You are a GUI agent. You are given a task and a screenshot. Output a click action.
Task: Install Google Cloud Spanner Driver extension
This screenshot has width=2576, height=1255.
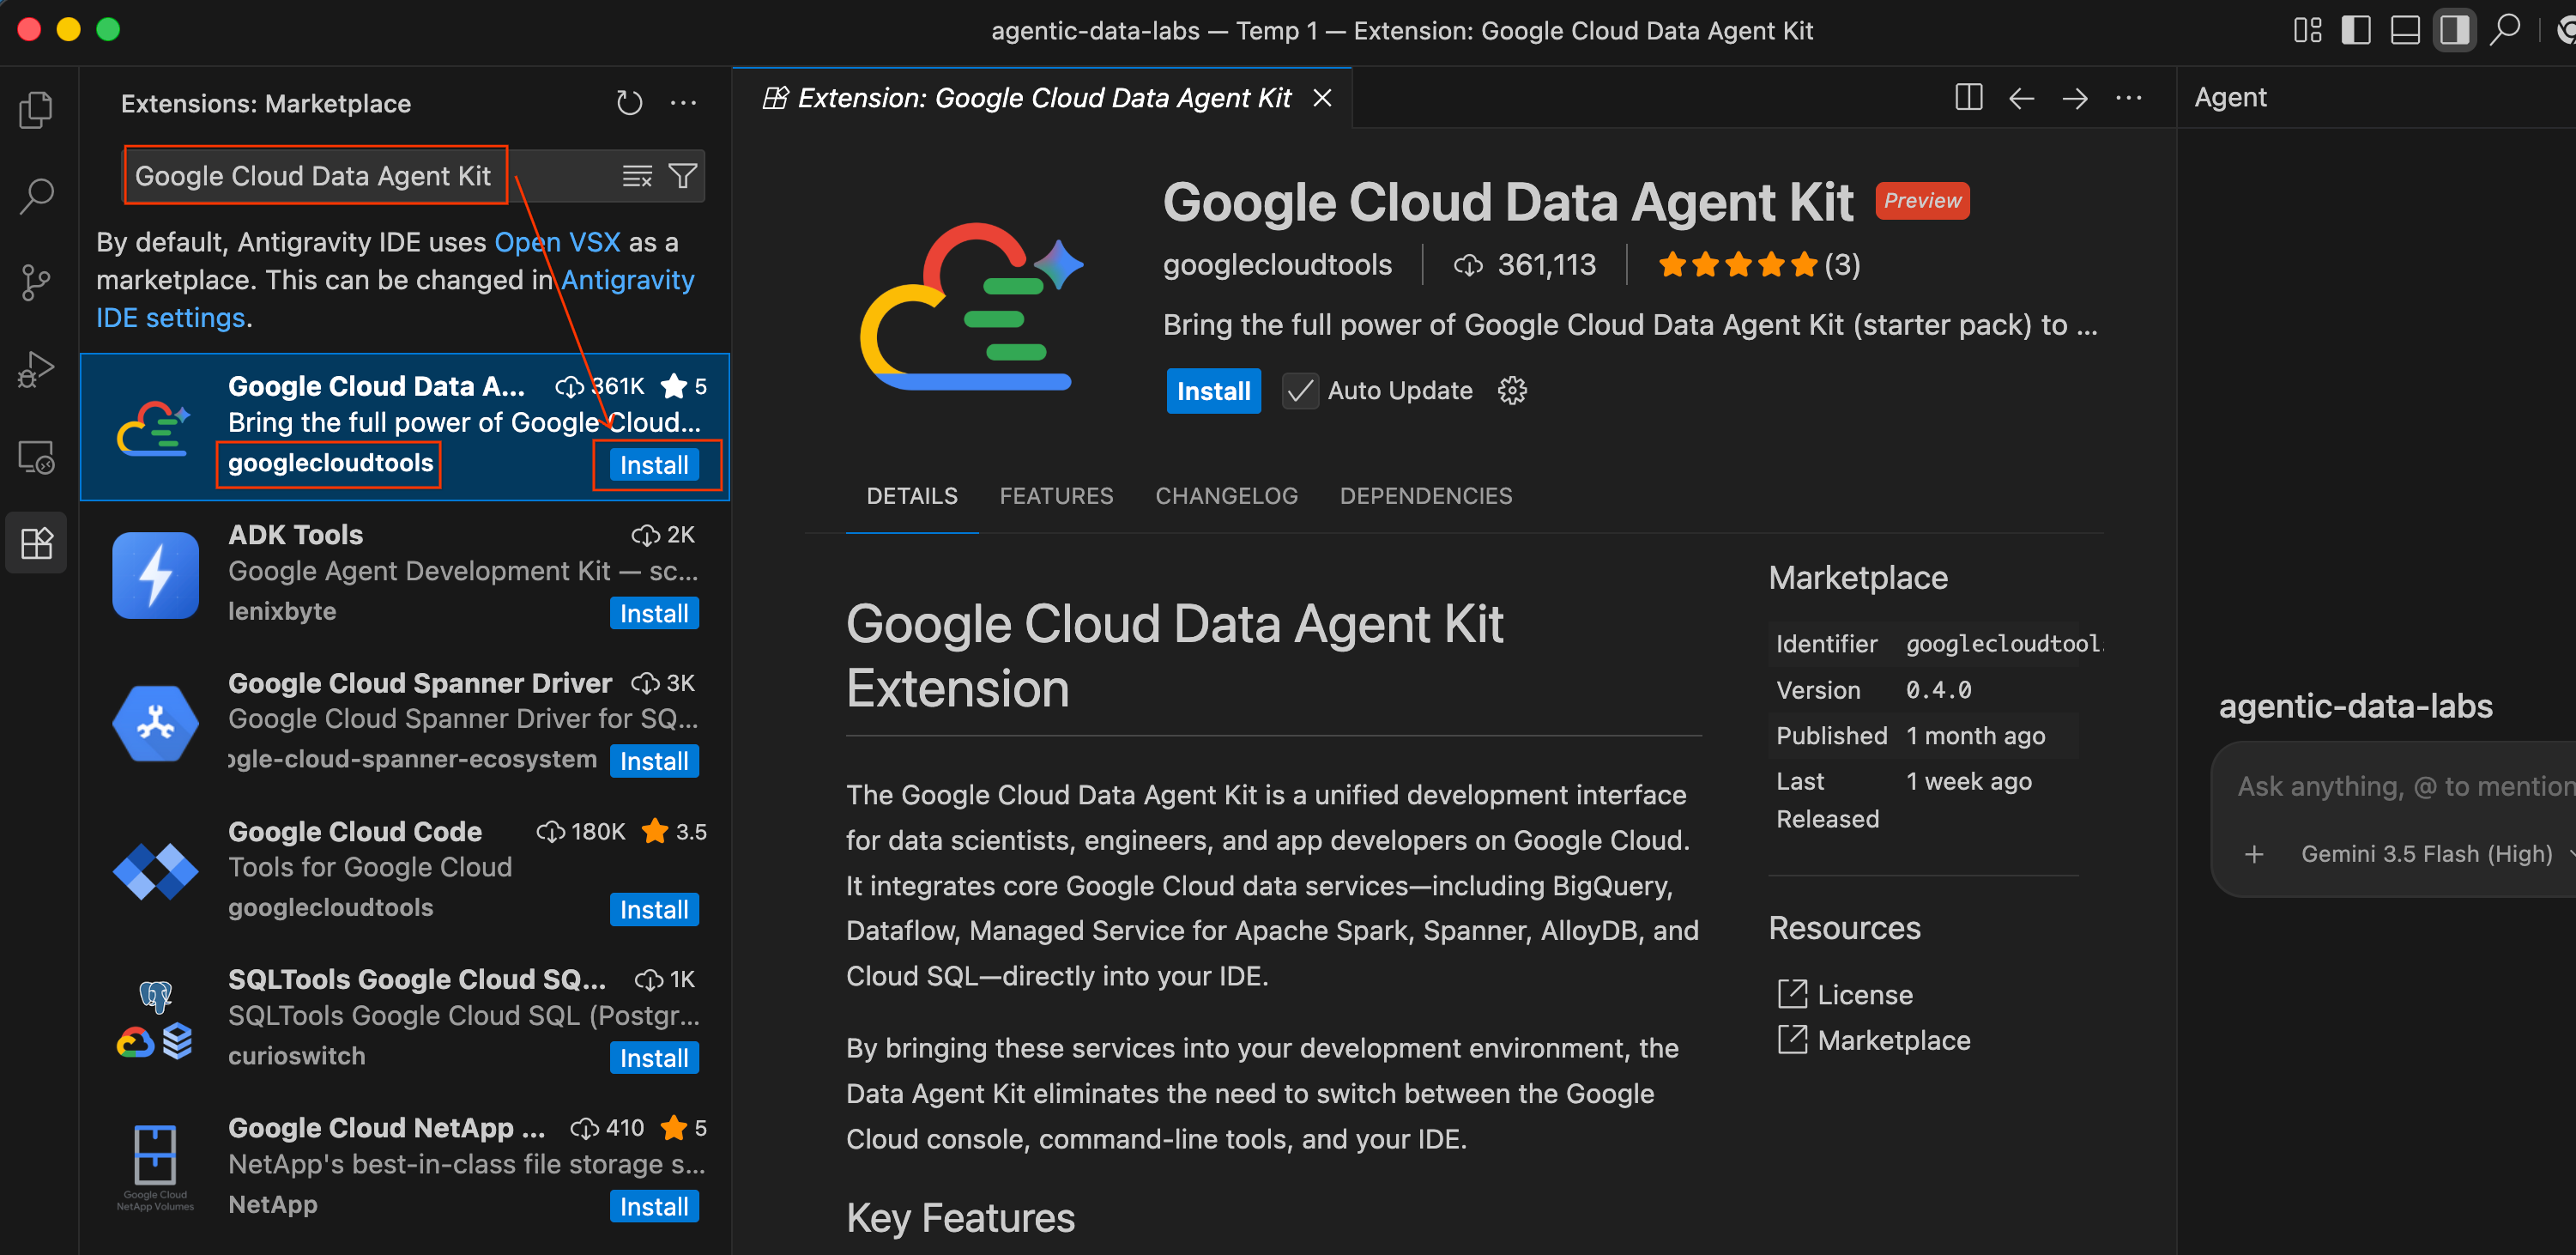click(x=654, y=761)
